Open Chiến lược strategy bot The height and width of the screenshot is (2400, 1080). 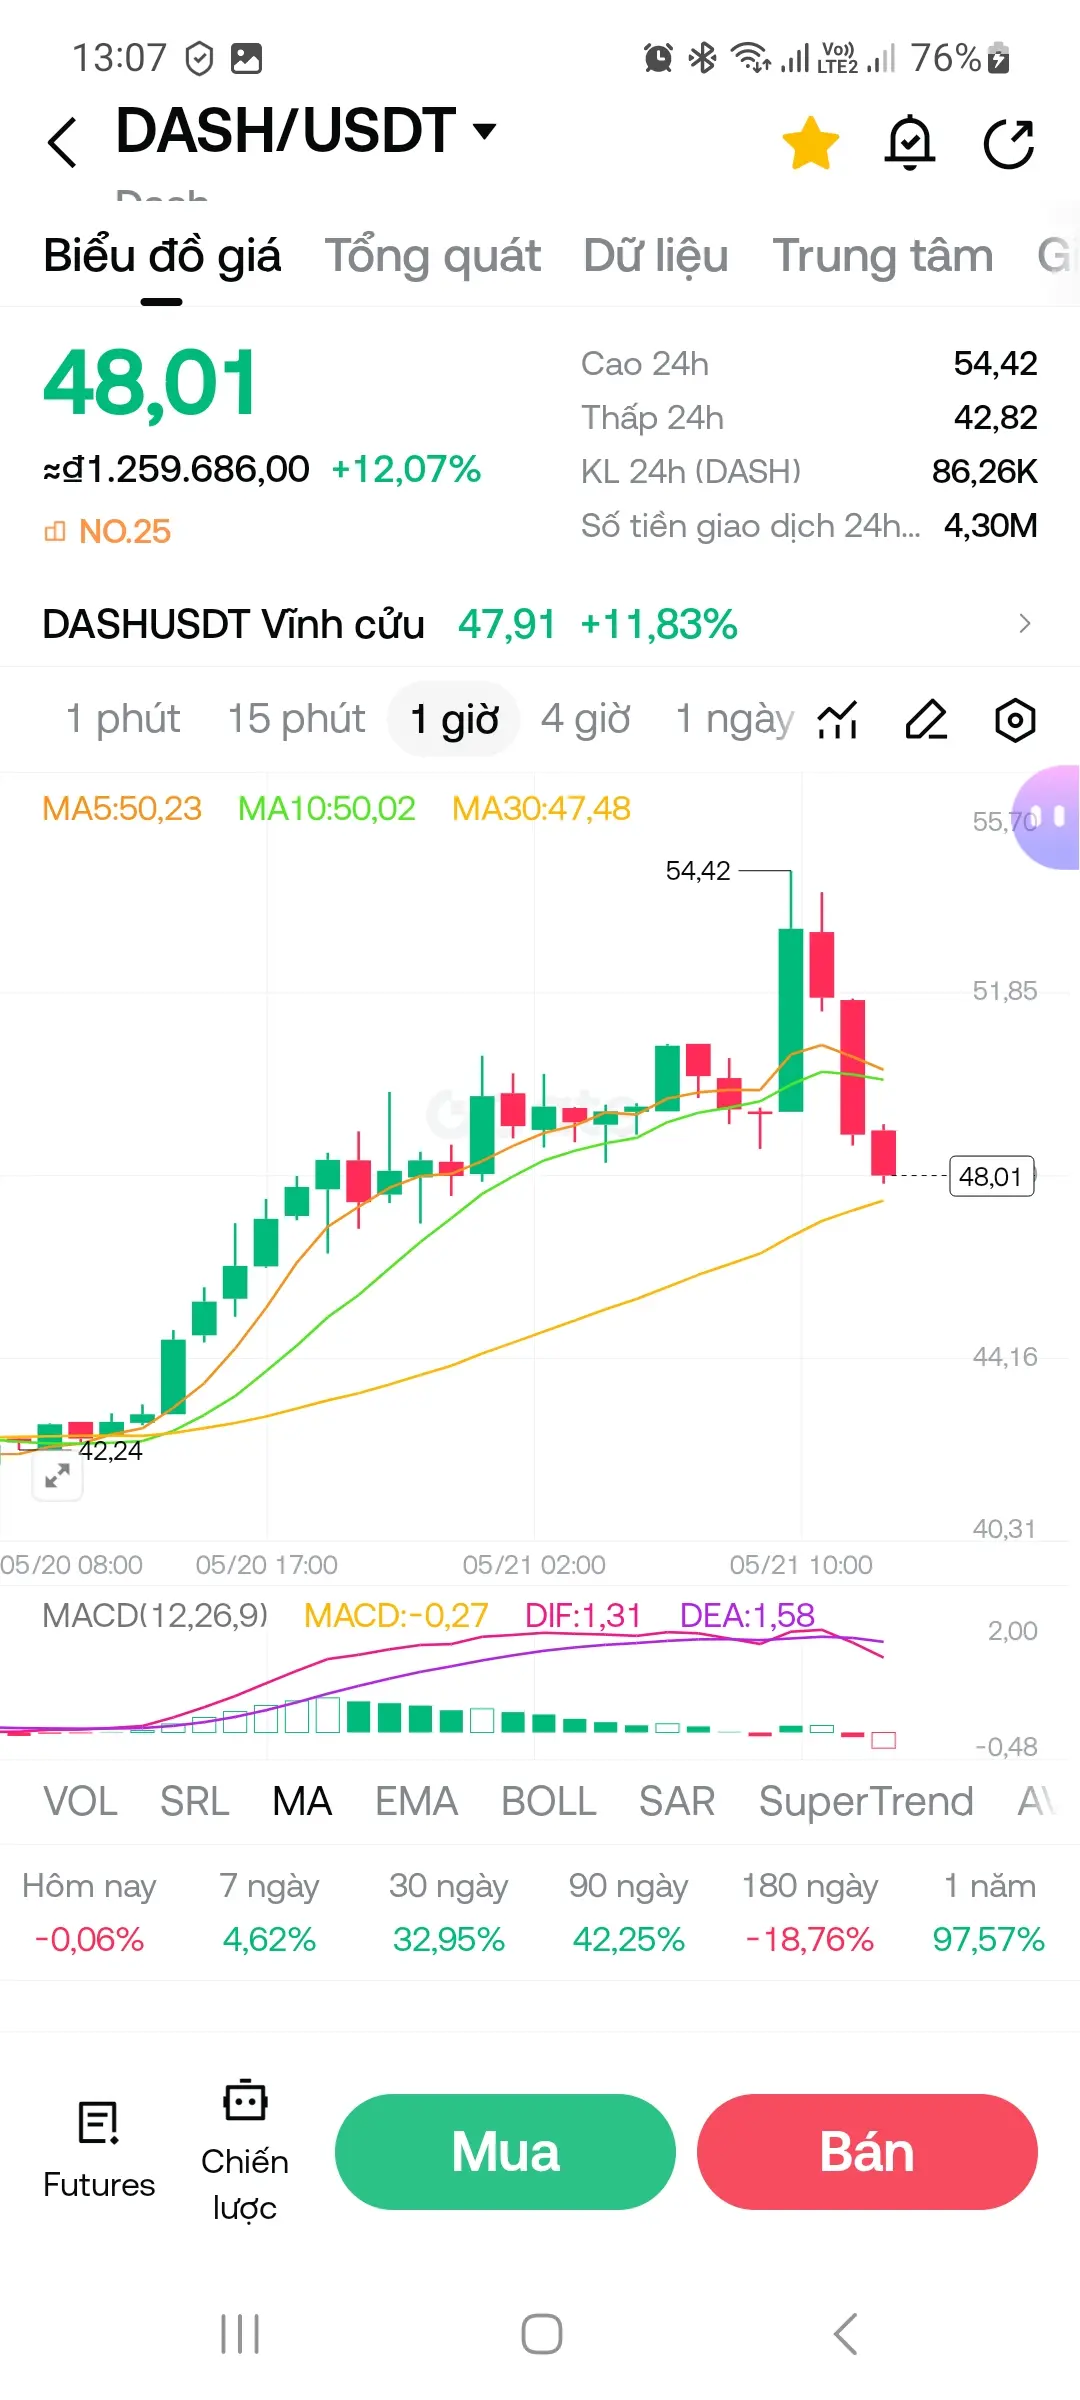(x=245, y=2152)
